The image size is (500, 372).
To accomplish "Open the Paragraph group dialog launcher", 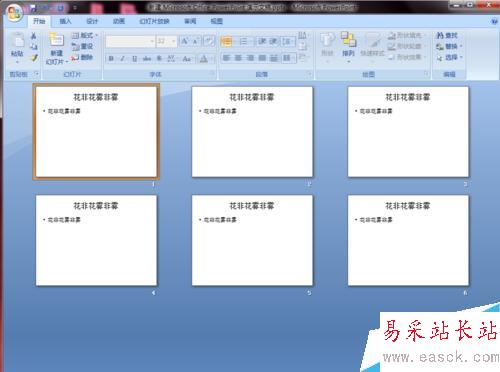I will point(309,74).
